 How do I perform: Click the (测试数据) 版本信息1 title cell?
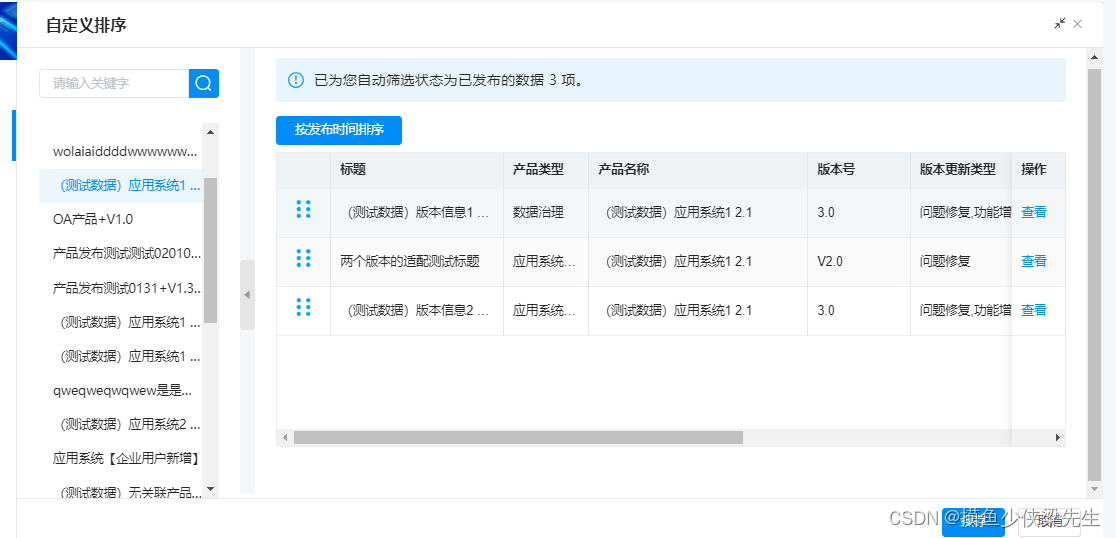coord(417,212)
